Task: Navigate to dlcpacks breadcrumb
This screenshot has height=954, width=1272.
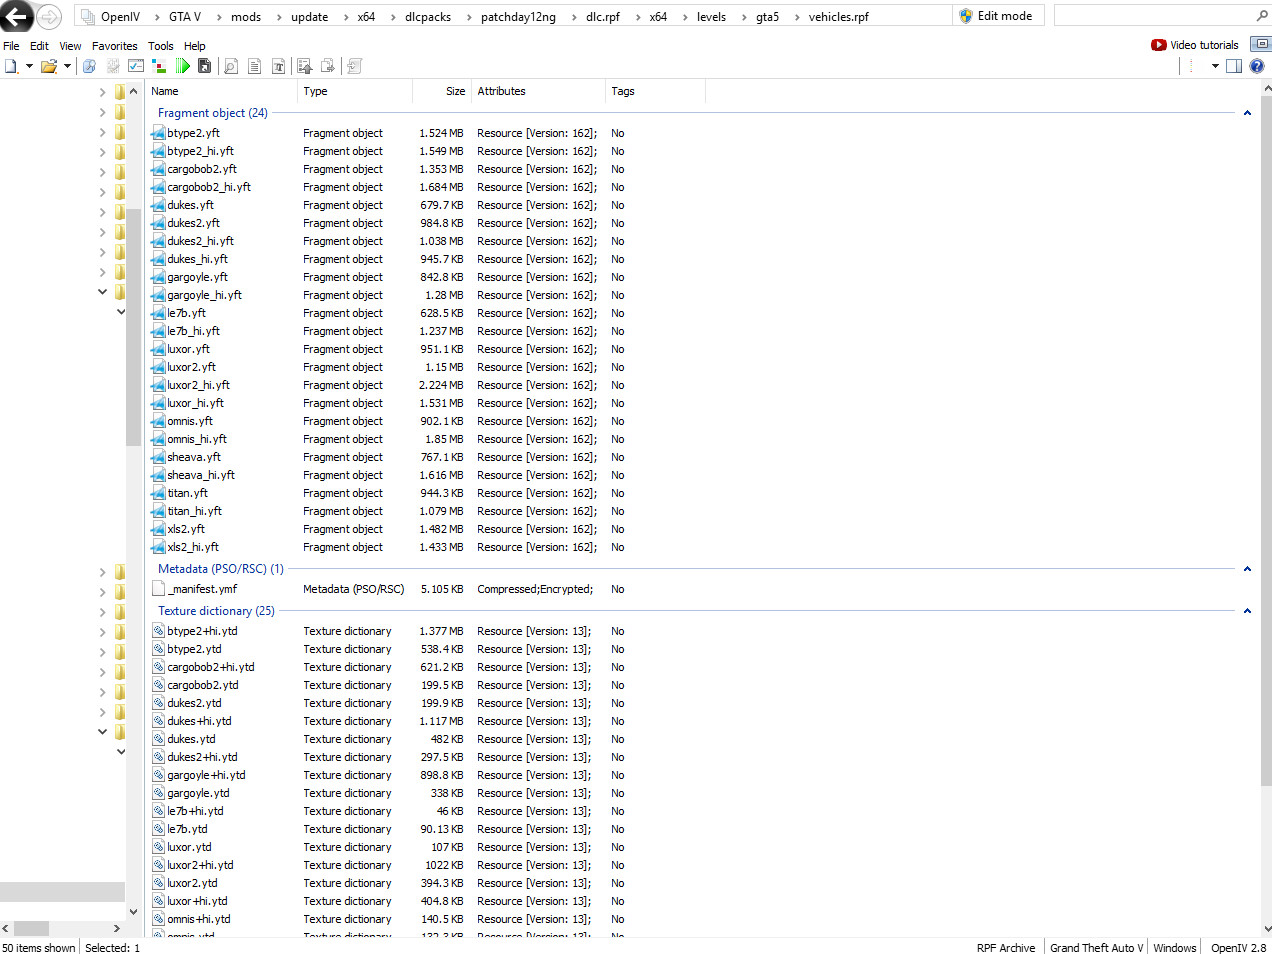Action: (428, 17)
